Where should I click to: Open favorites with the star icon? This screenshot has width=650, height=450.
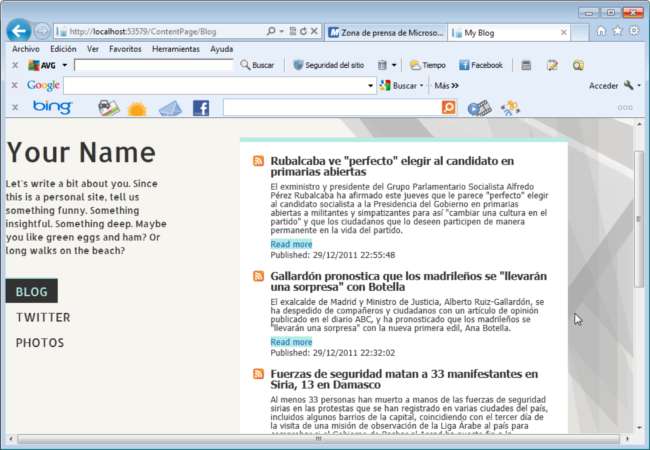[618, 31]
